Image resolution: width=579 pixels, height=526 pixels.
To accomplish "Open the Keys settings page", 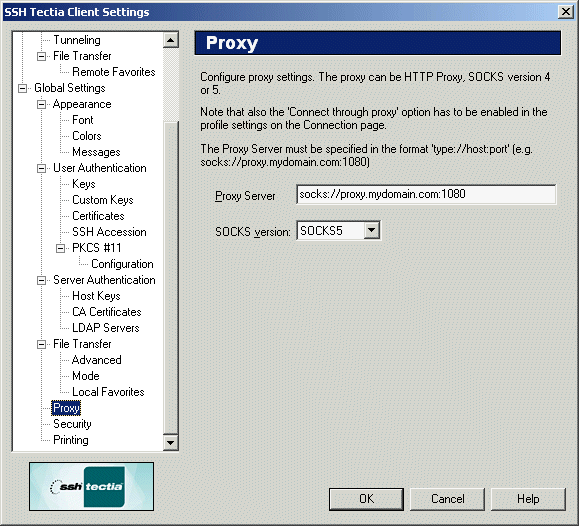I will coord(84,184).
